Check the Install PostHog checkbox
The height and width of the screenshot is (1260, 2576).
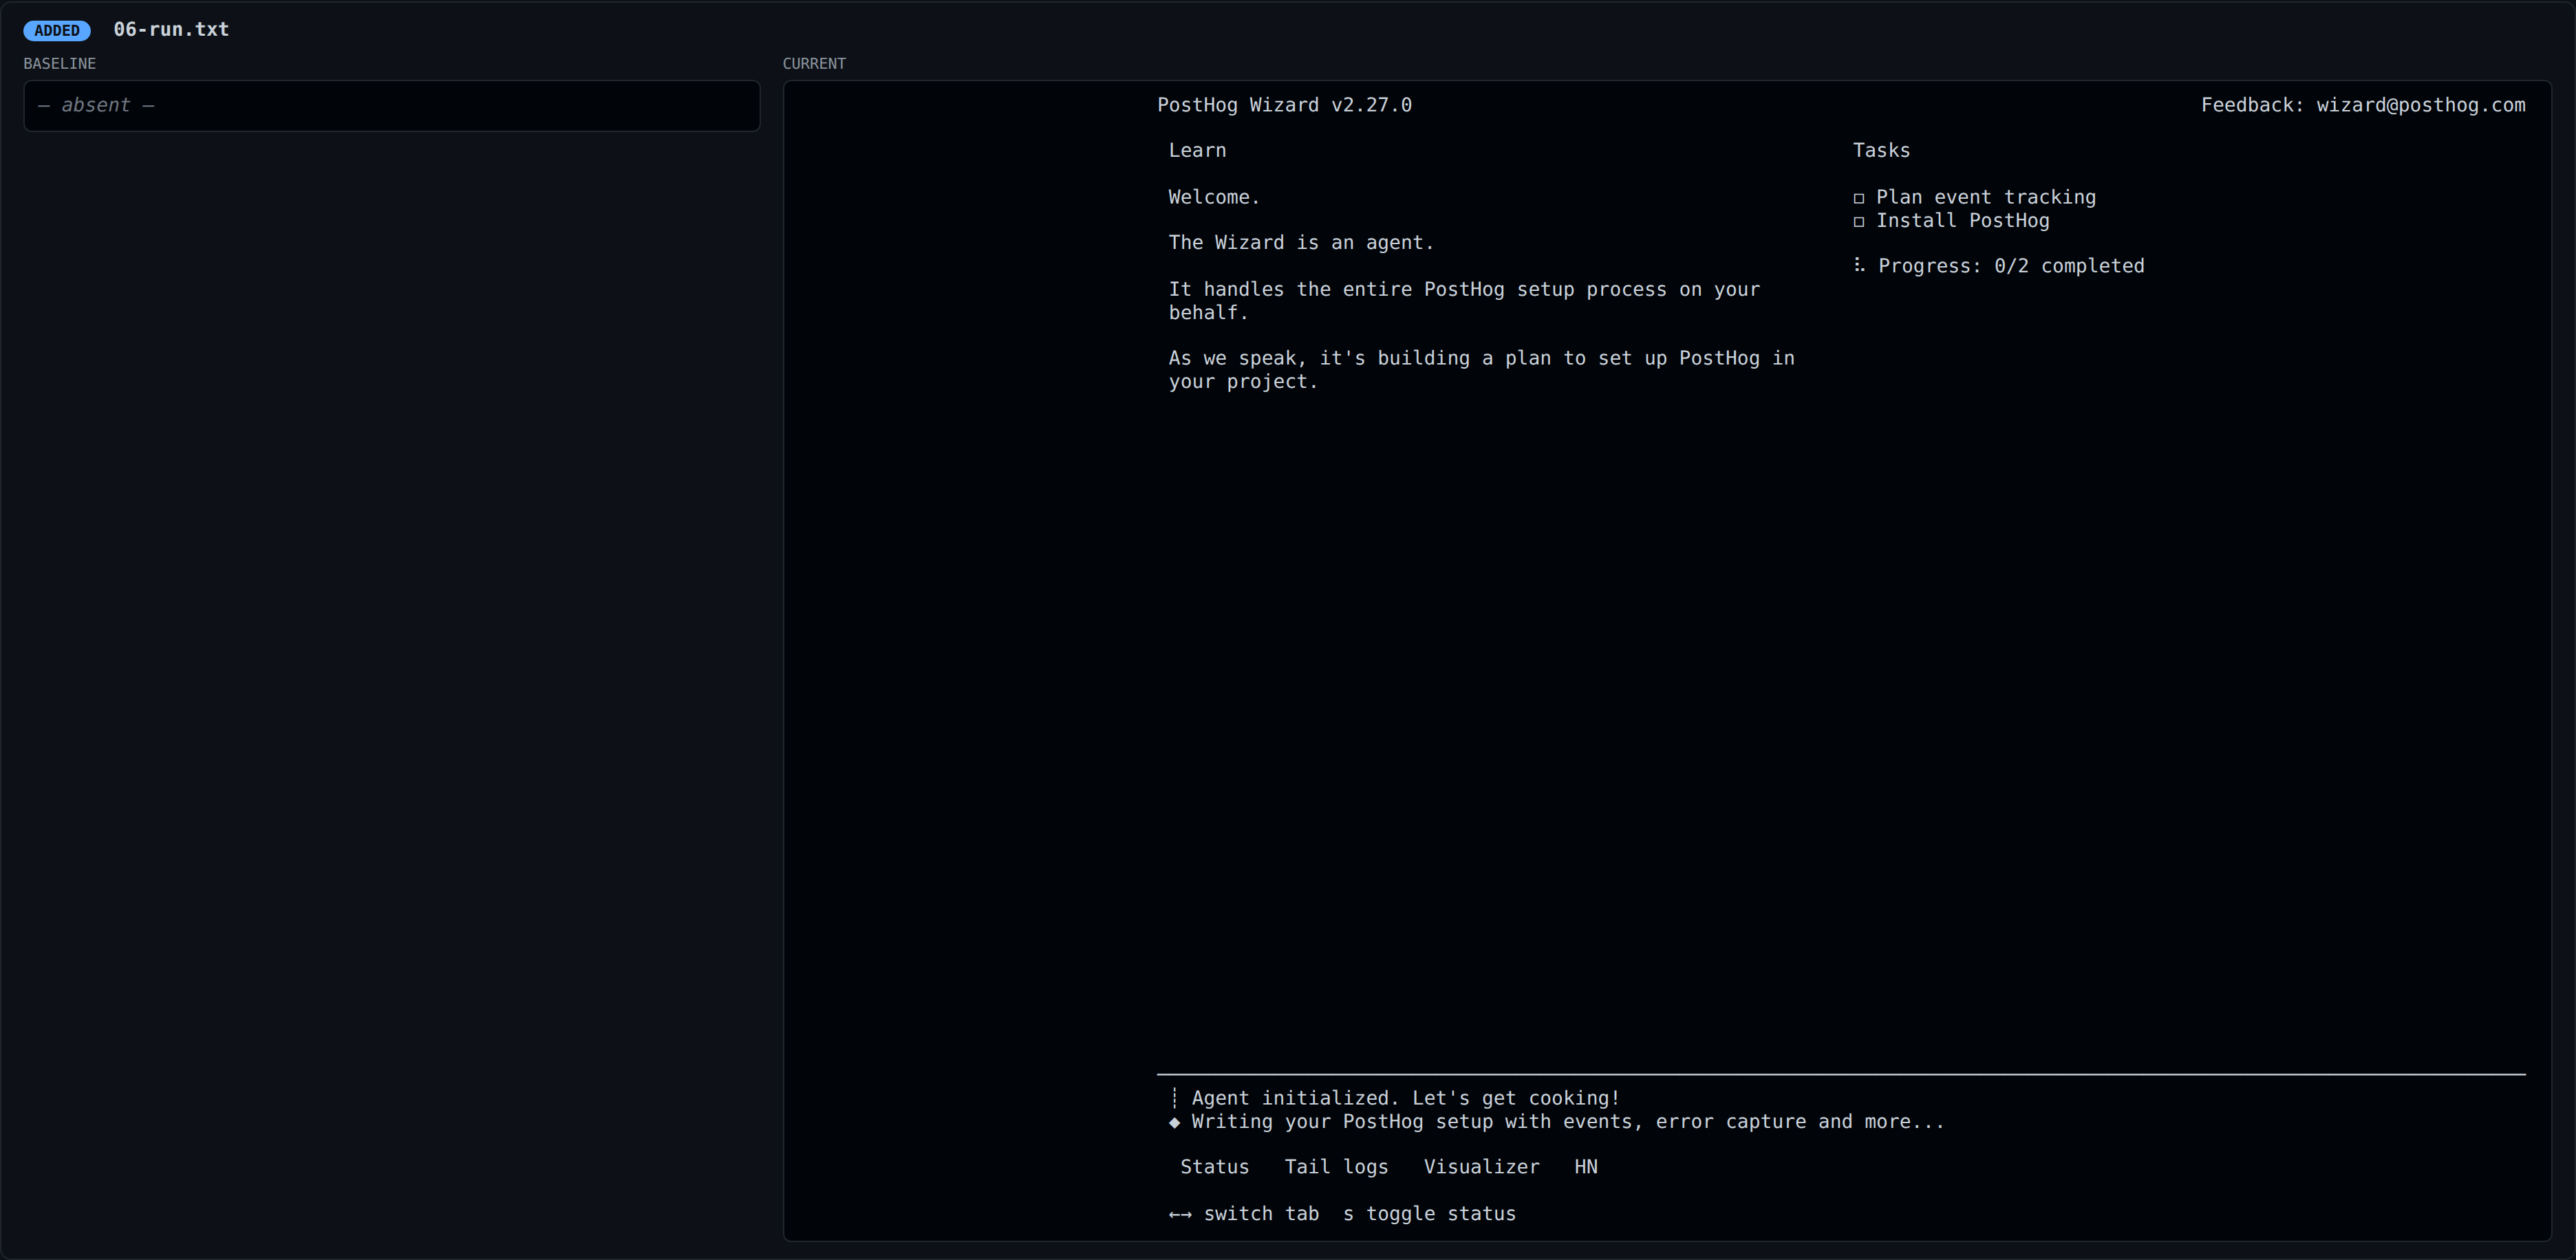[x=1859, y=222]
